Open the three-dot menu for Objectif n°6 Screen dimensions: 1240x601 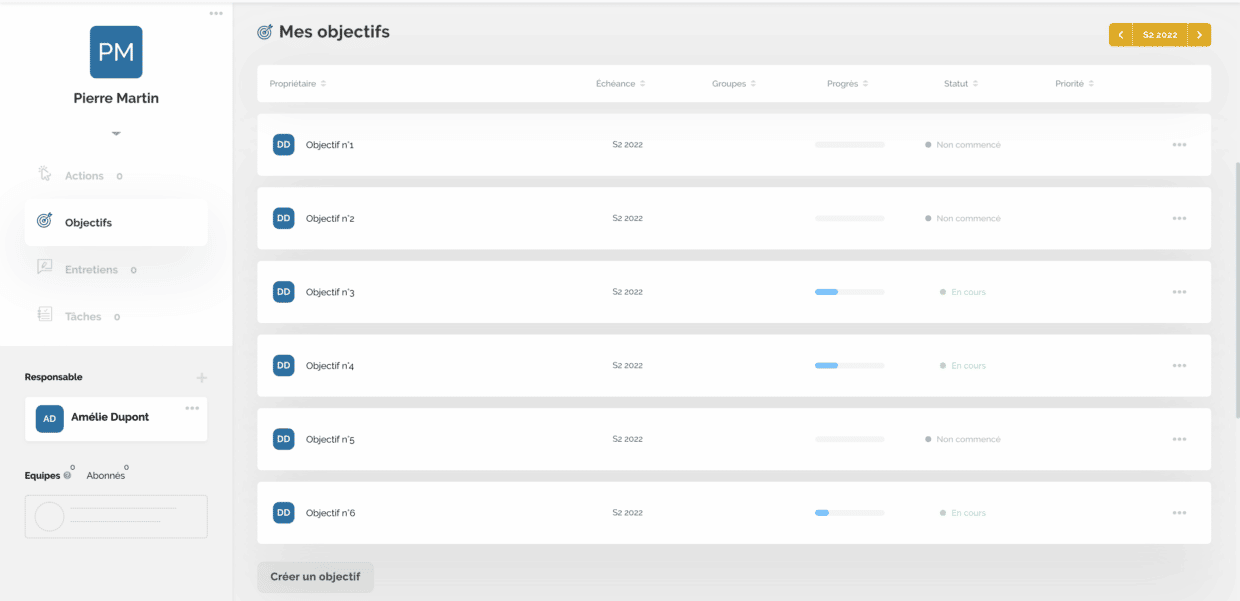[x=1179, y=513]
